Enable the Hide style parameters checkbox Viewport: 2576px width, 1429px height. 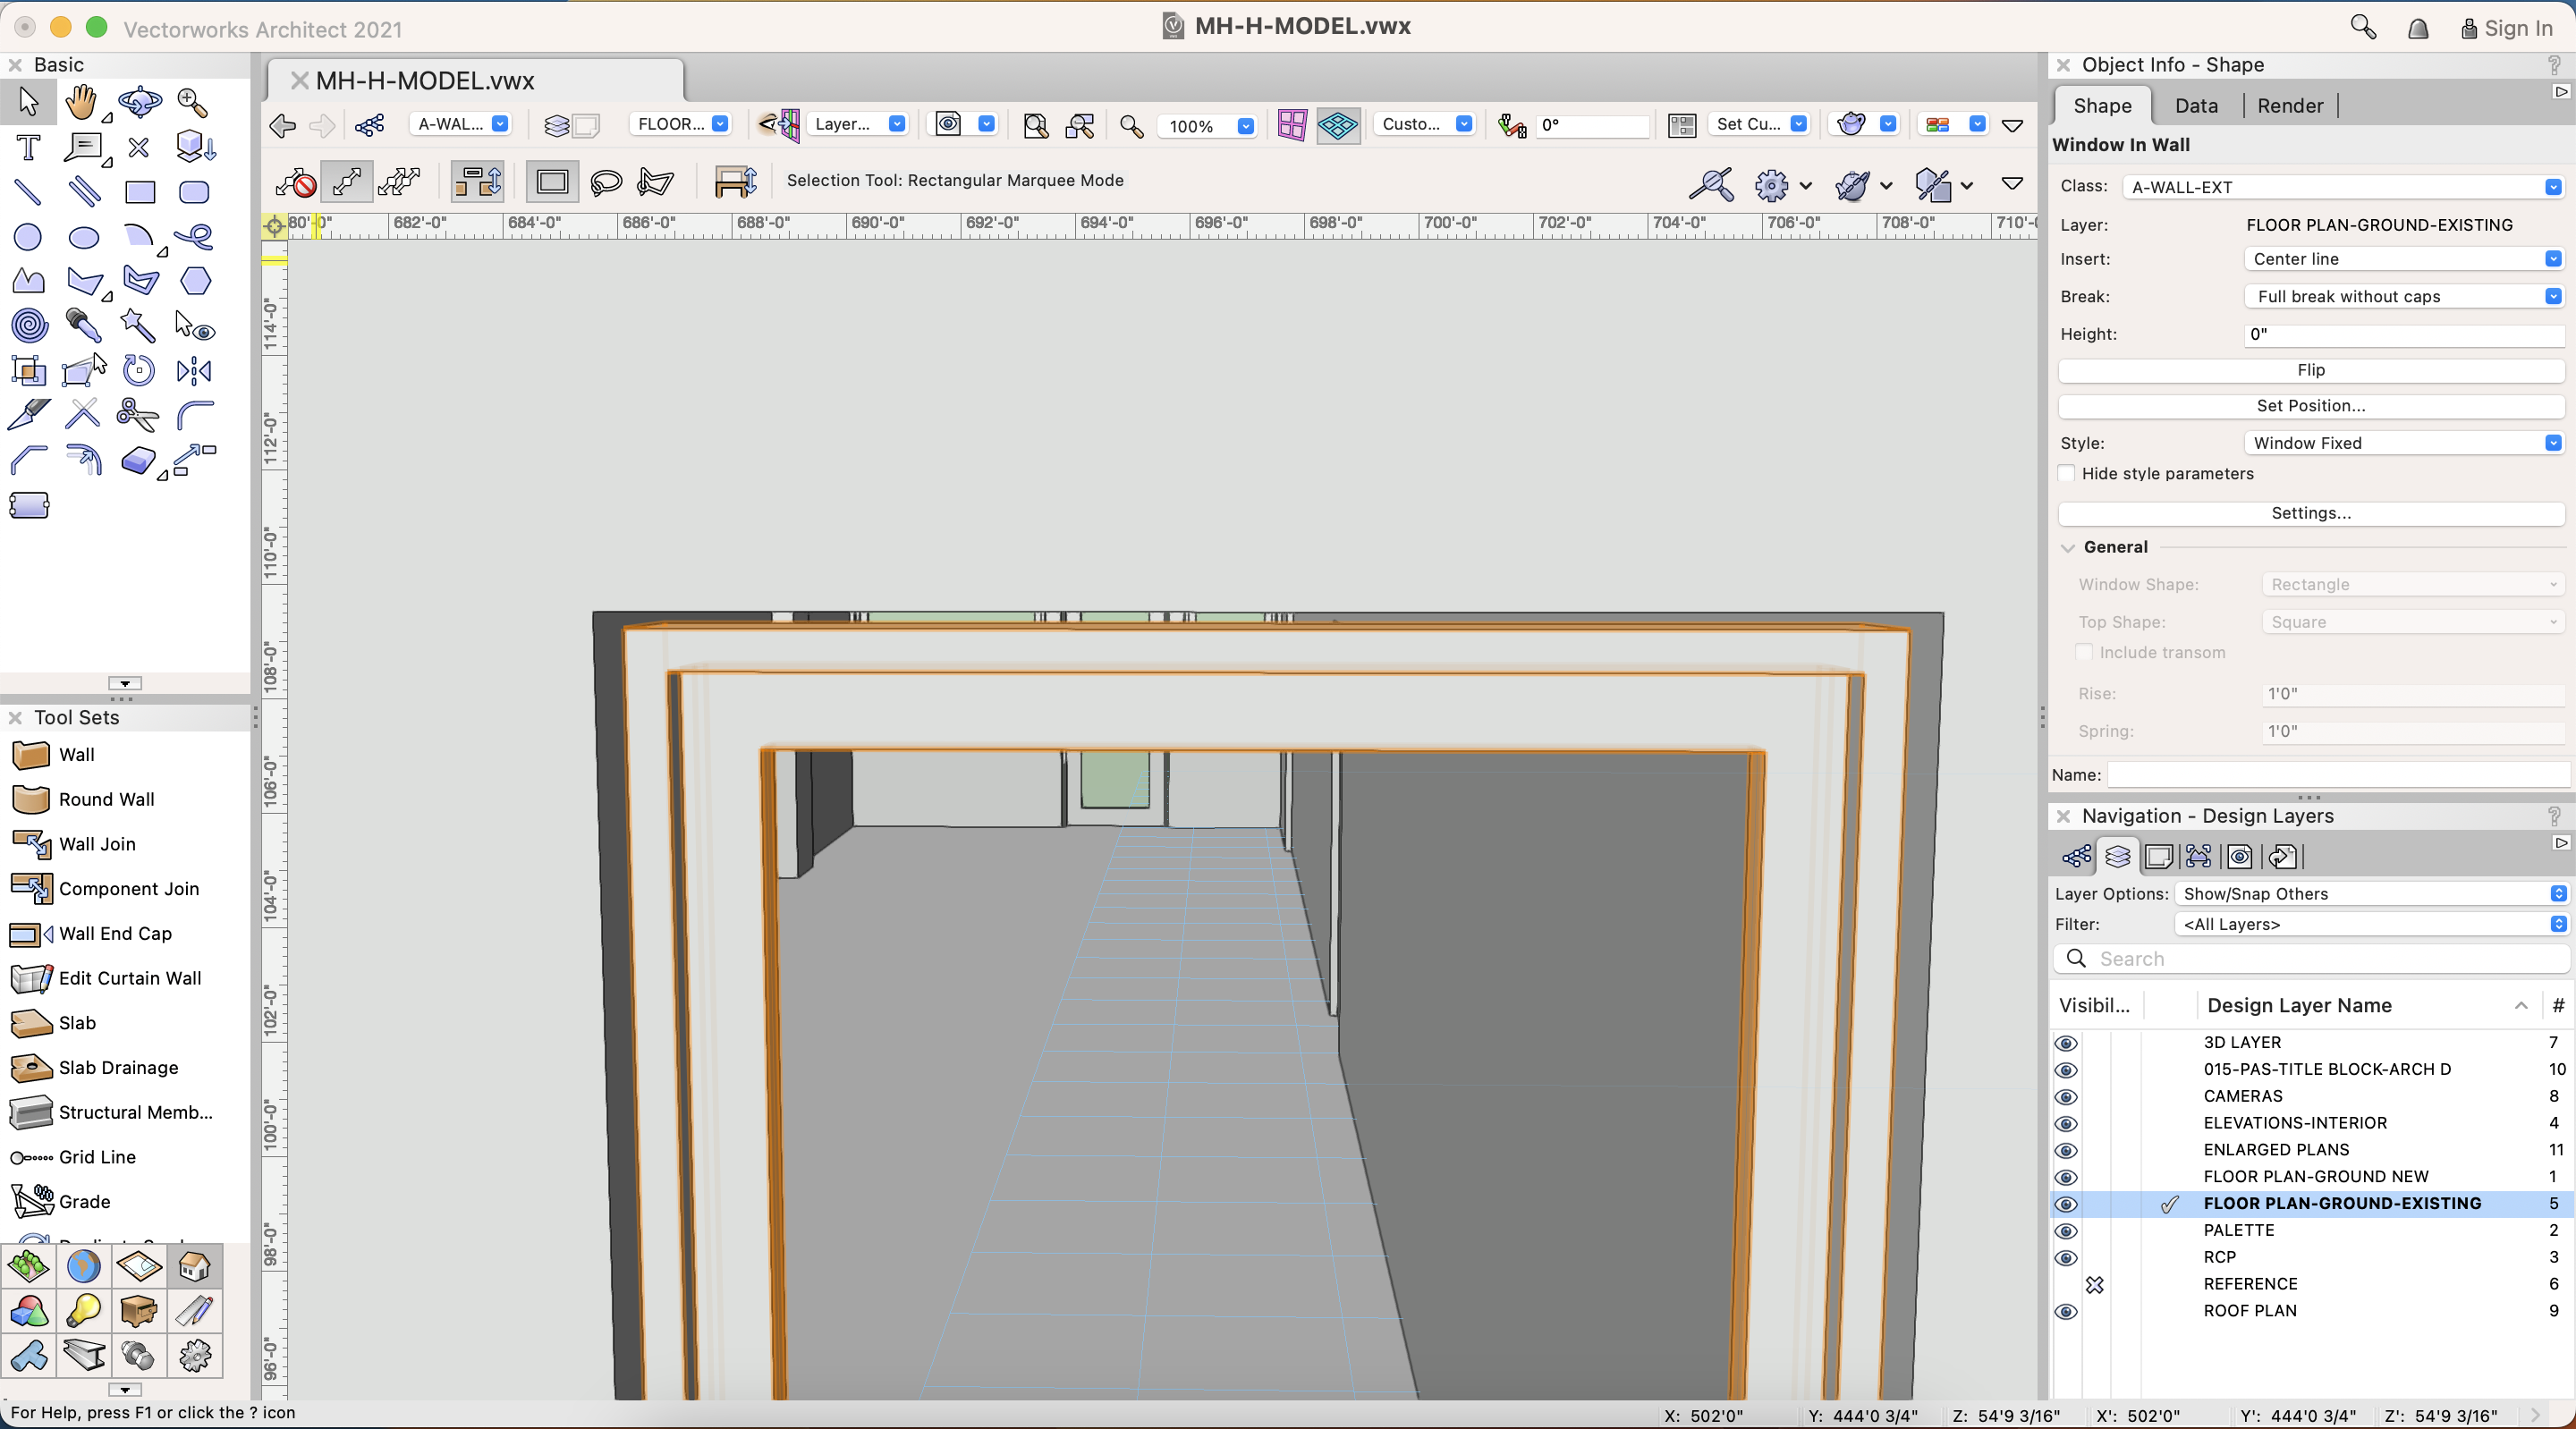(2067, 473)
